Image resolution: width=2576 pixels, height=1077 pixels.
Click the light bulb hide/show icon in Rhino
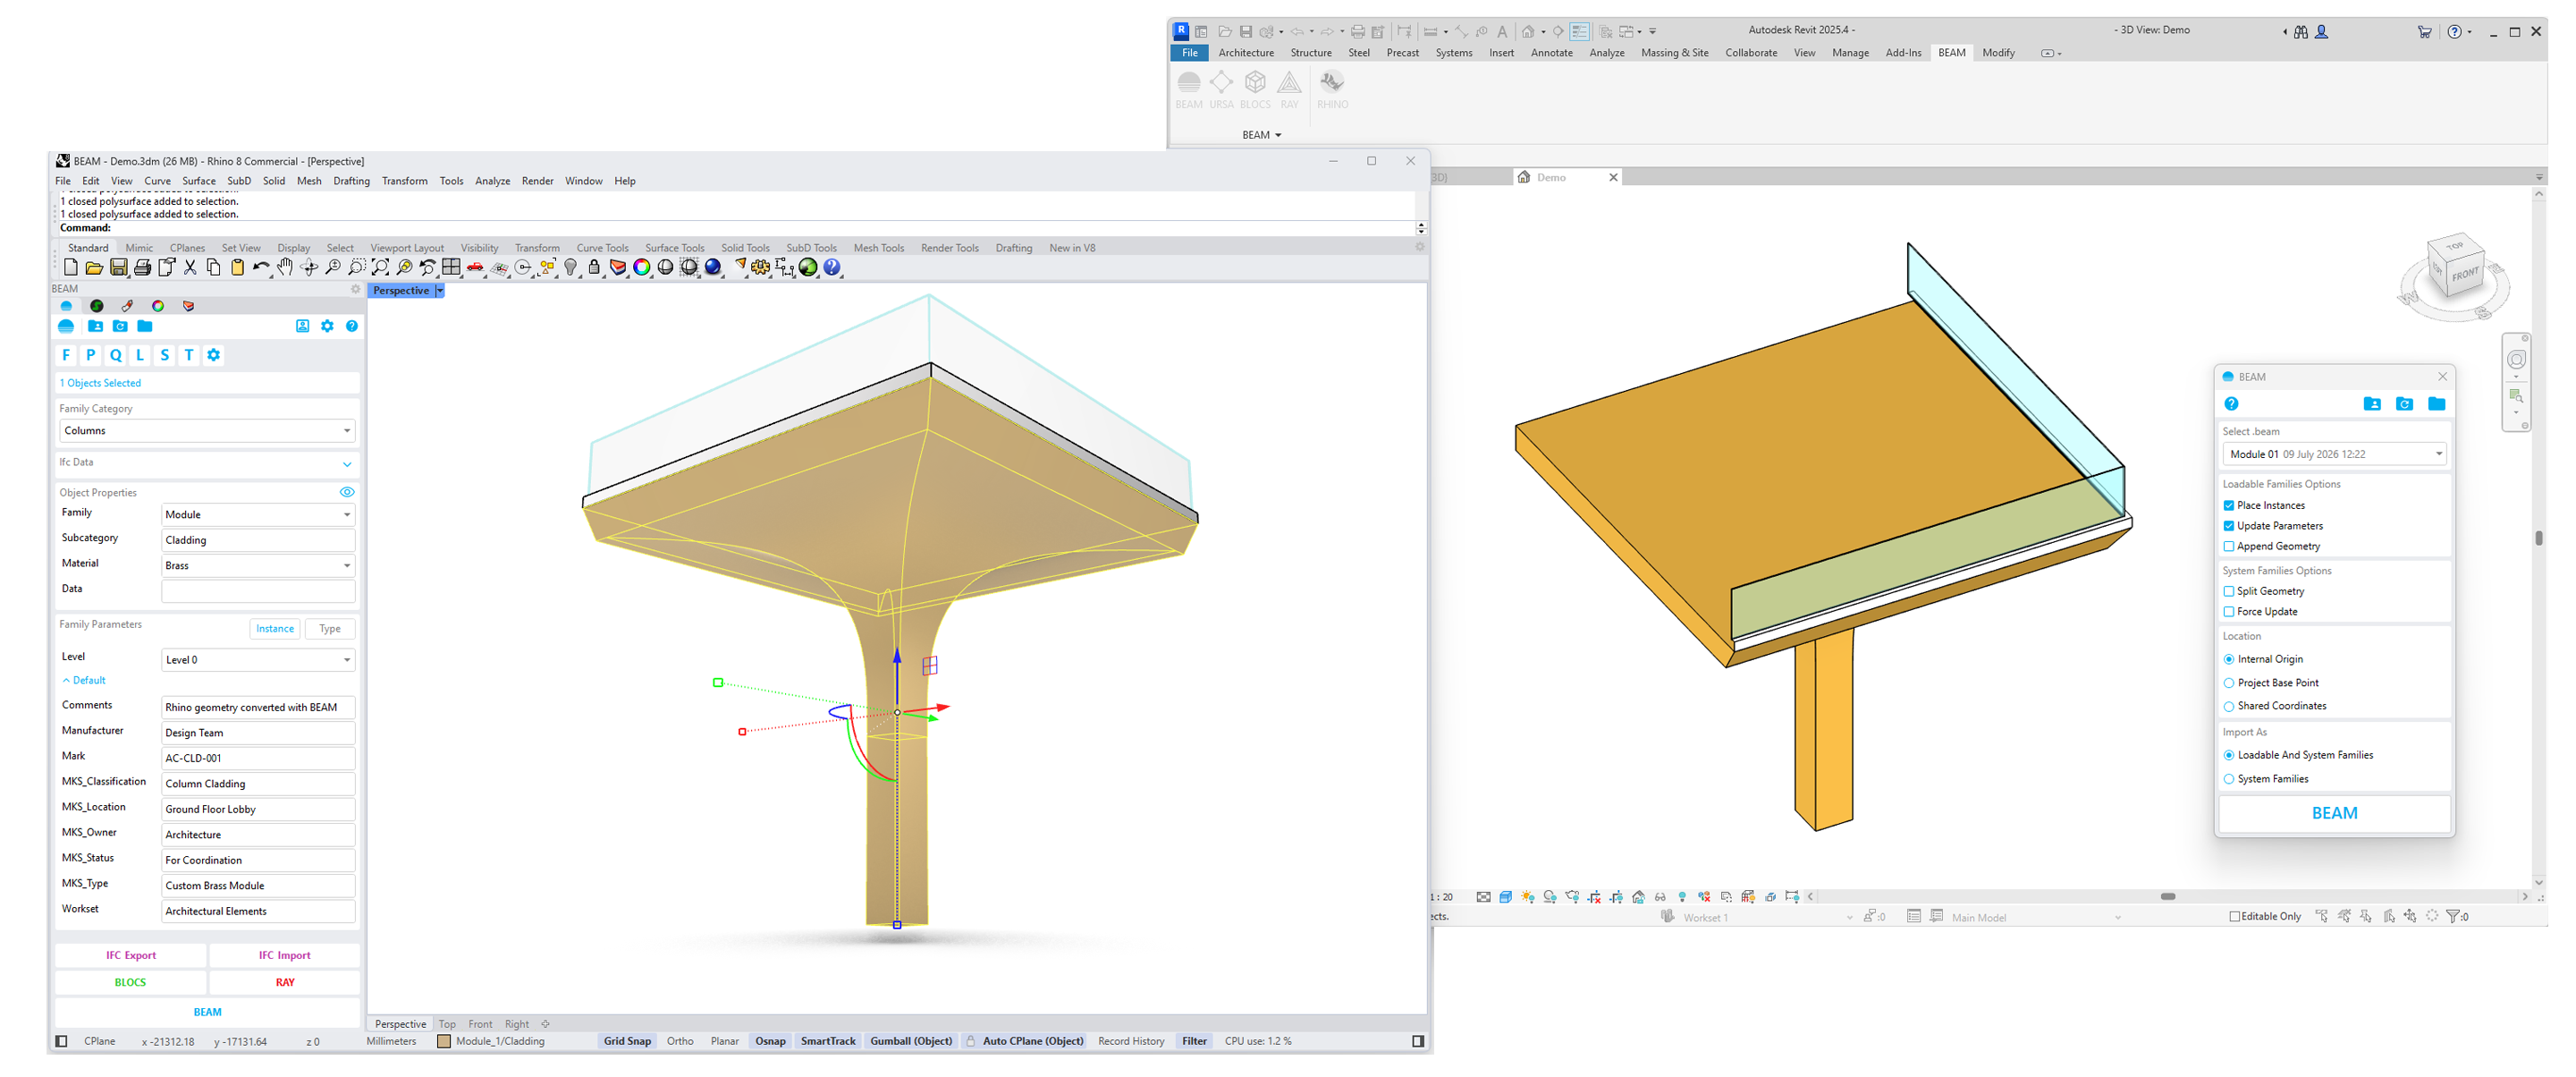click(x=570, y=267)
